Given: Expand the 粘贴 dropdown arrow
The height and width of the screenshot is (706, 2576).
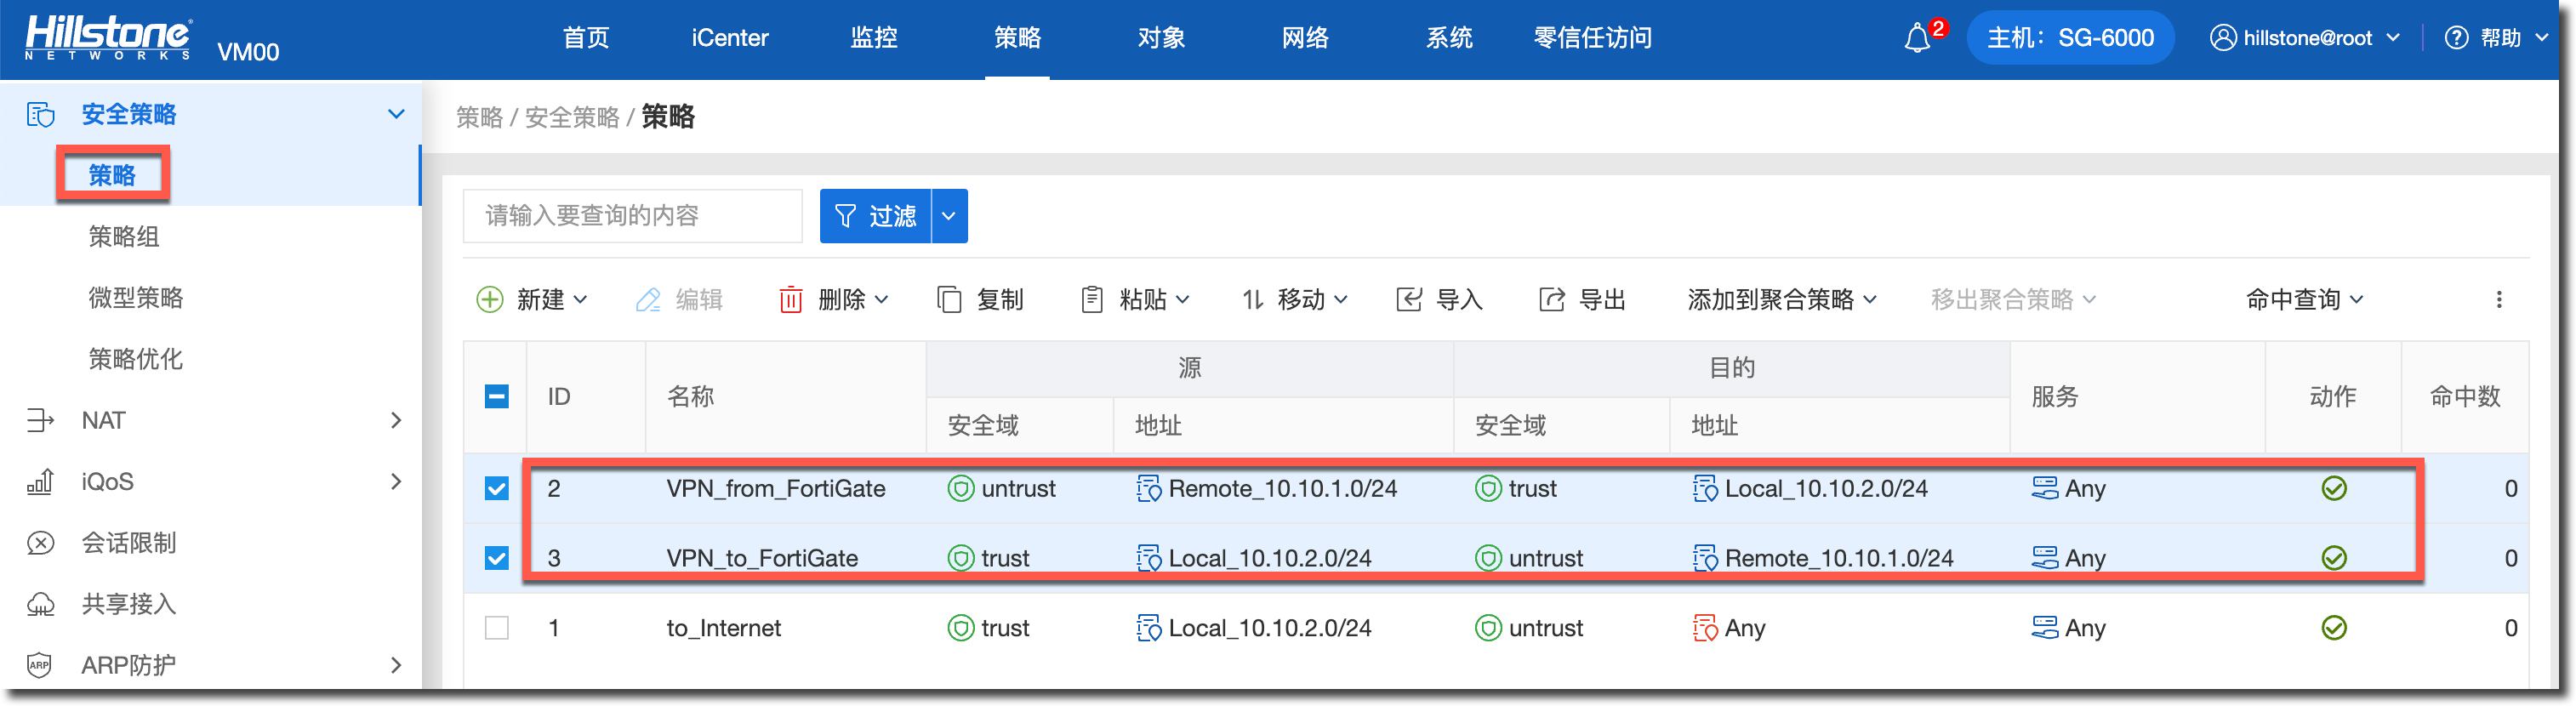Looking at the screenshot, I should pyautogui.click(x=1183, y=299).
